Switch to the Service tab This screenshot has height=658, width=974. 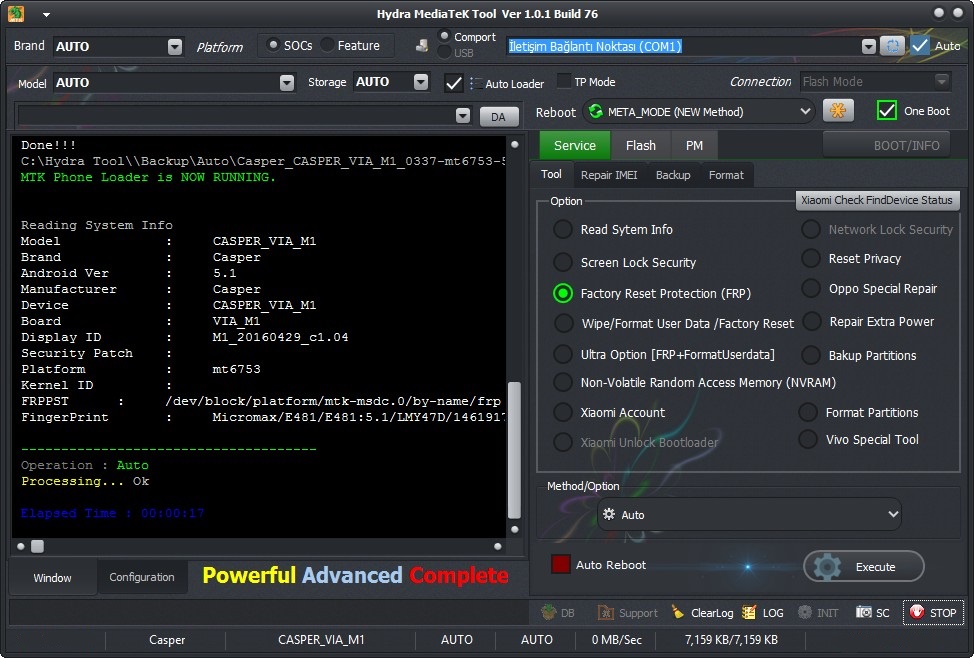[575, 145]
